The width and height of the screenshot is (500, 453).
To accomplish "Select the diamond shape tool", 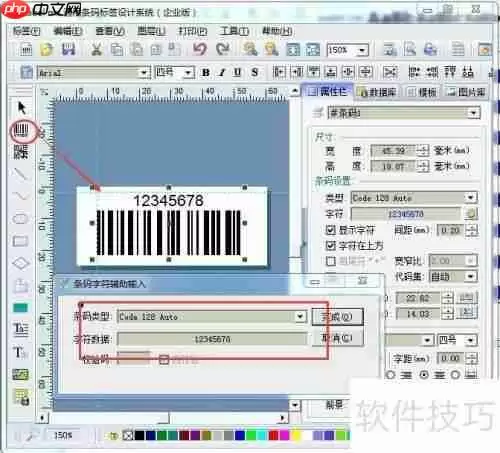I will [x=21, y=263].
